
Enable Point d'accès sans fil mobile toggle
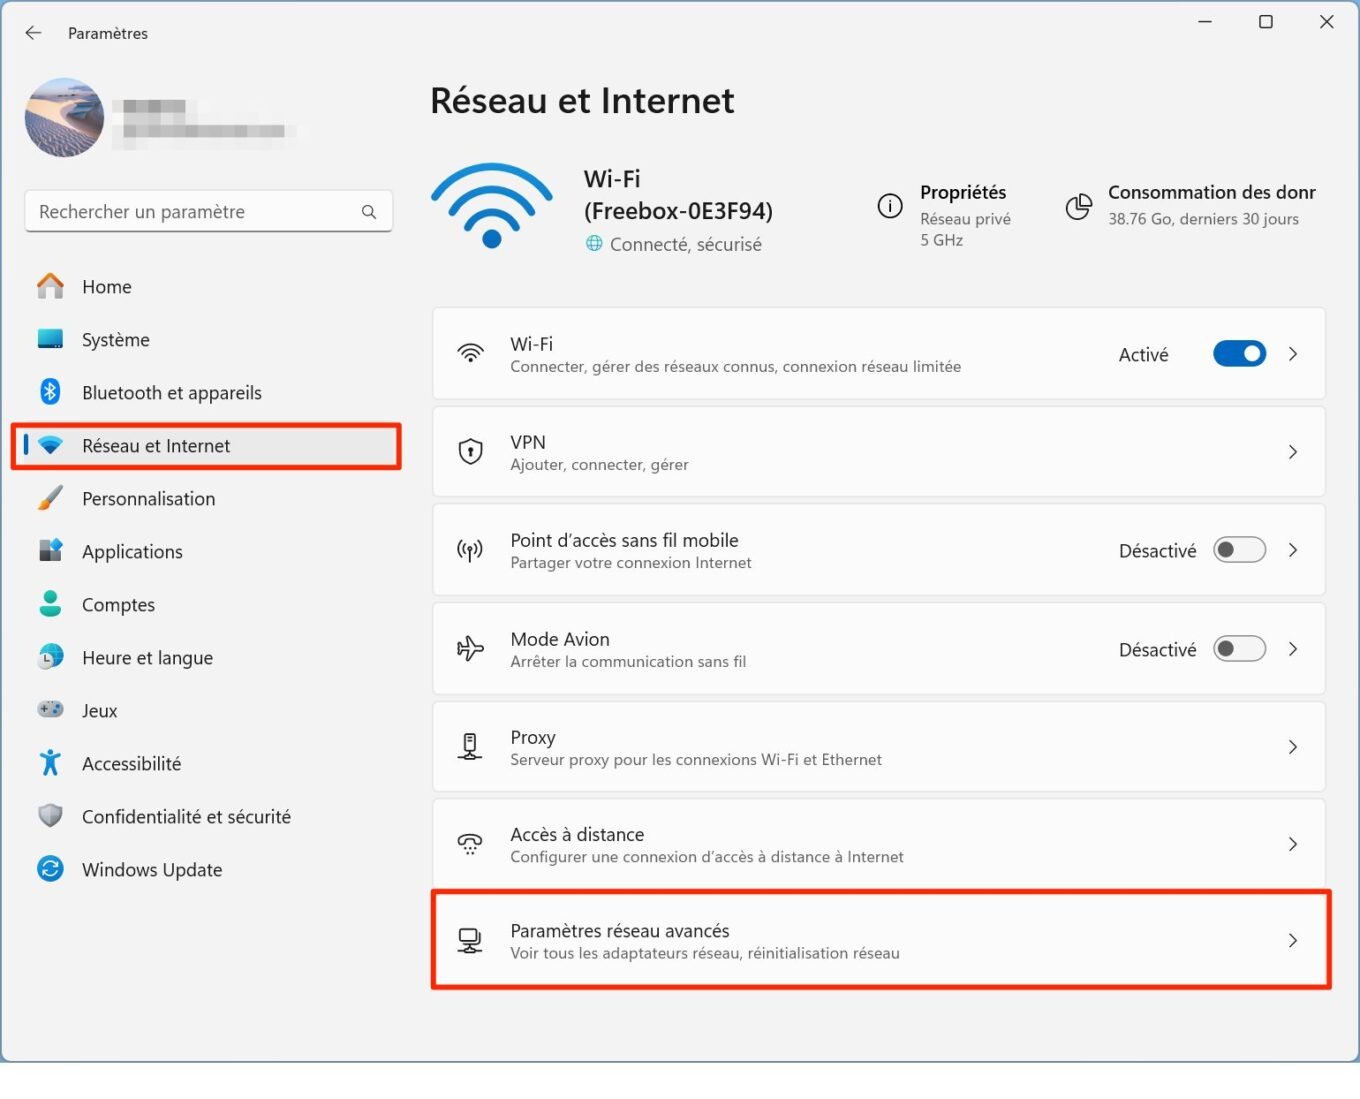coord(1239,550)
